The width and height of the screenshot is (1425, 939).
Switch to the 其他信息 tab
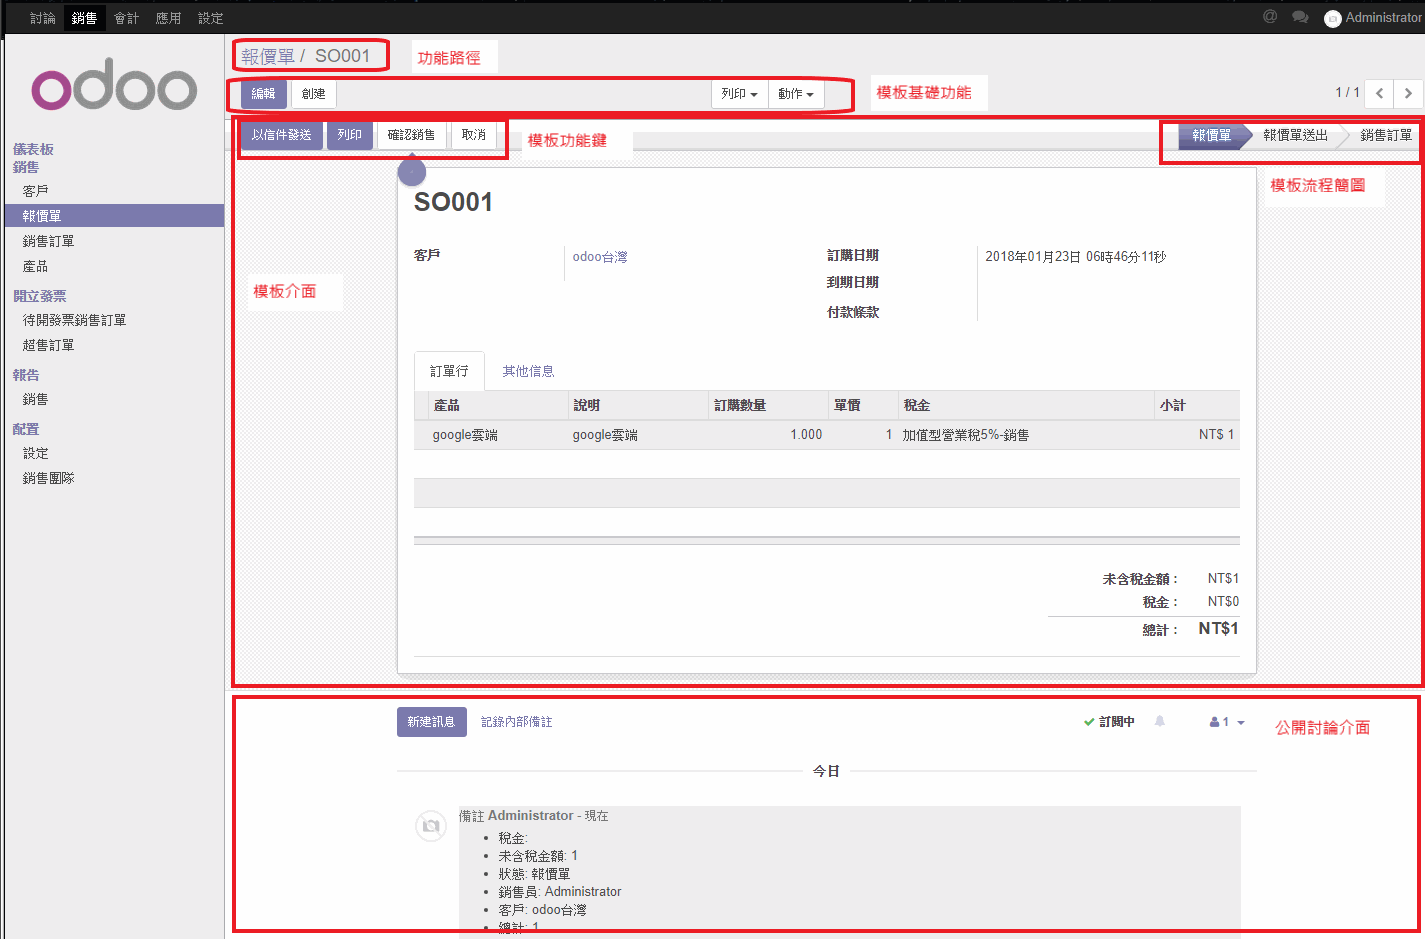point(528,371)
